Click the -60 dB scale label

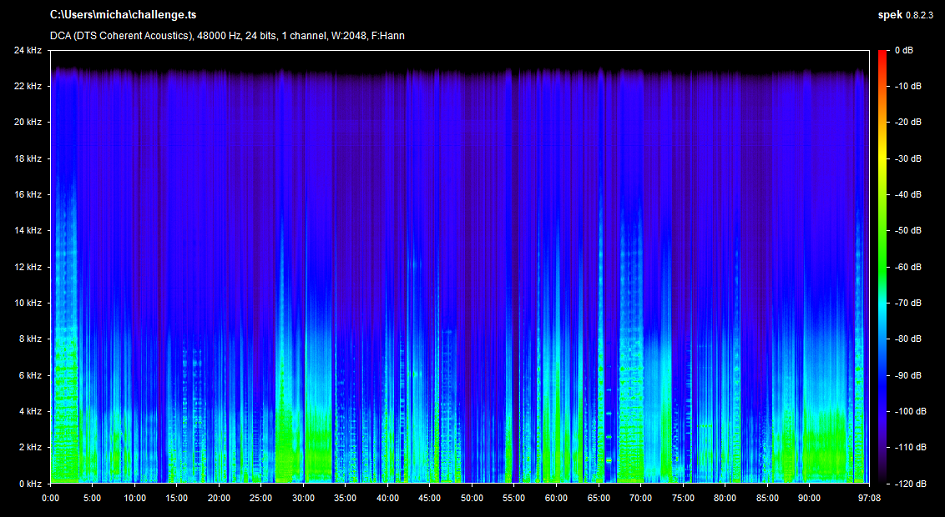coord(907,267)
